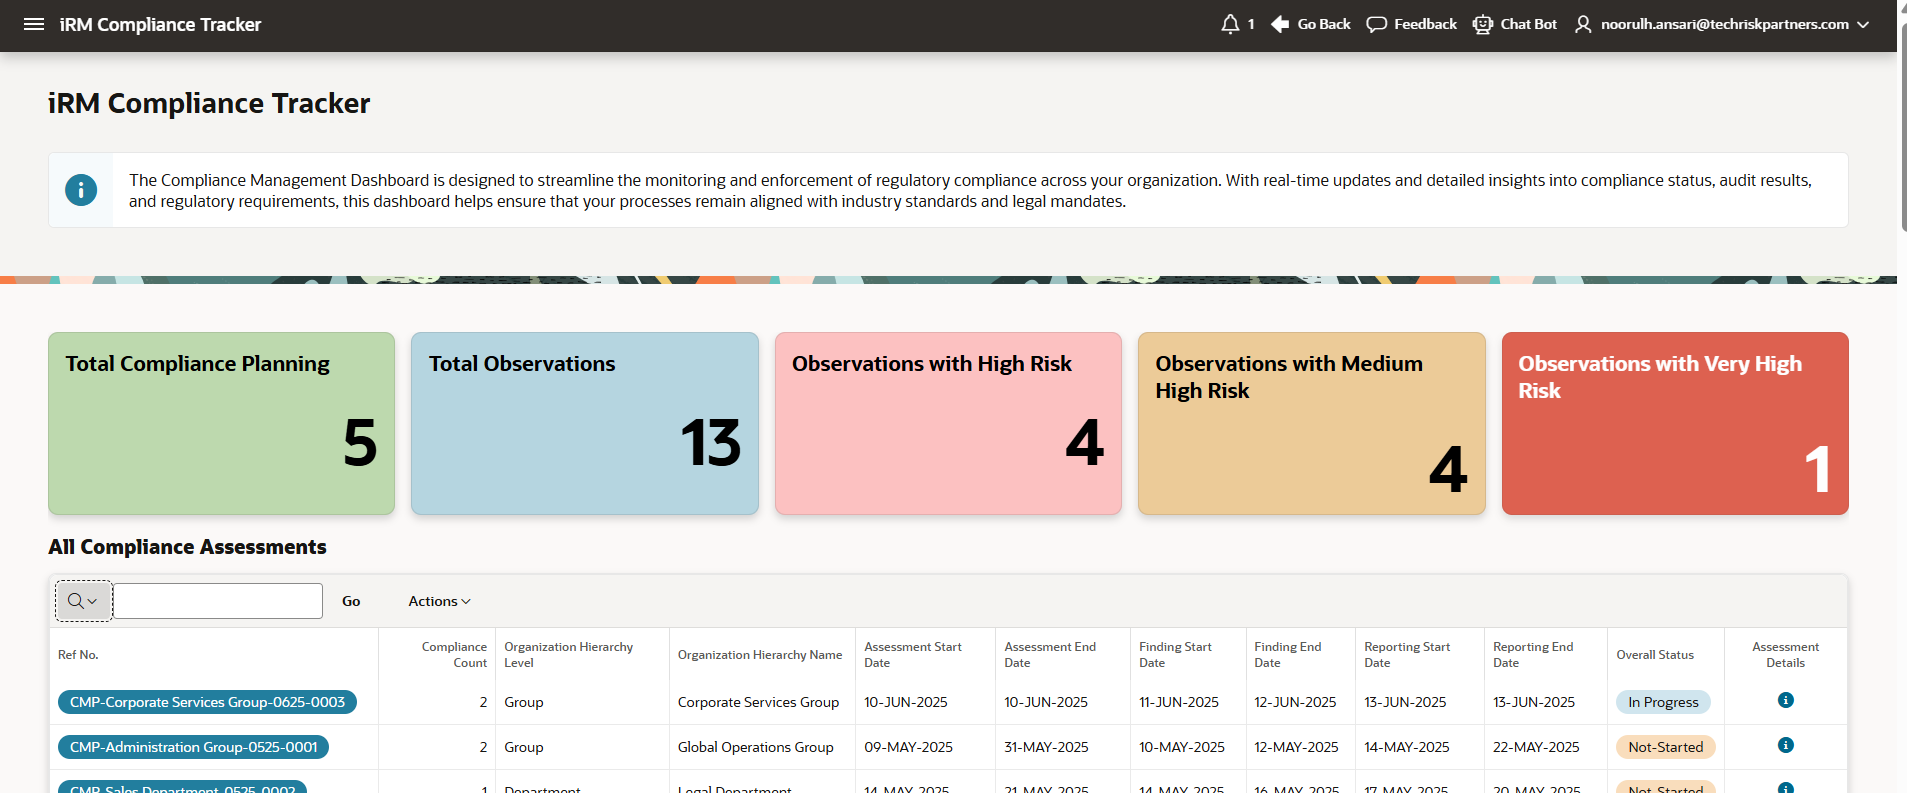Click the report search input field
This screenshot has width=1907, height=793.
tap(218, 601)
